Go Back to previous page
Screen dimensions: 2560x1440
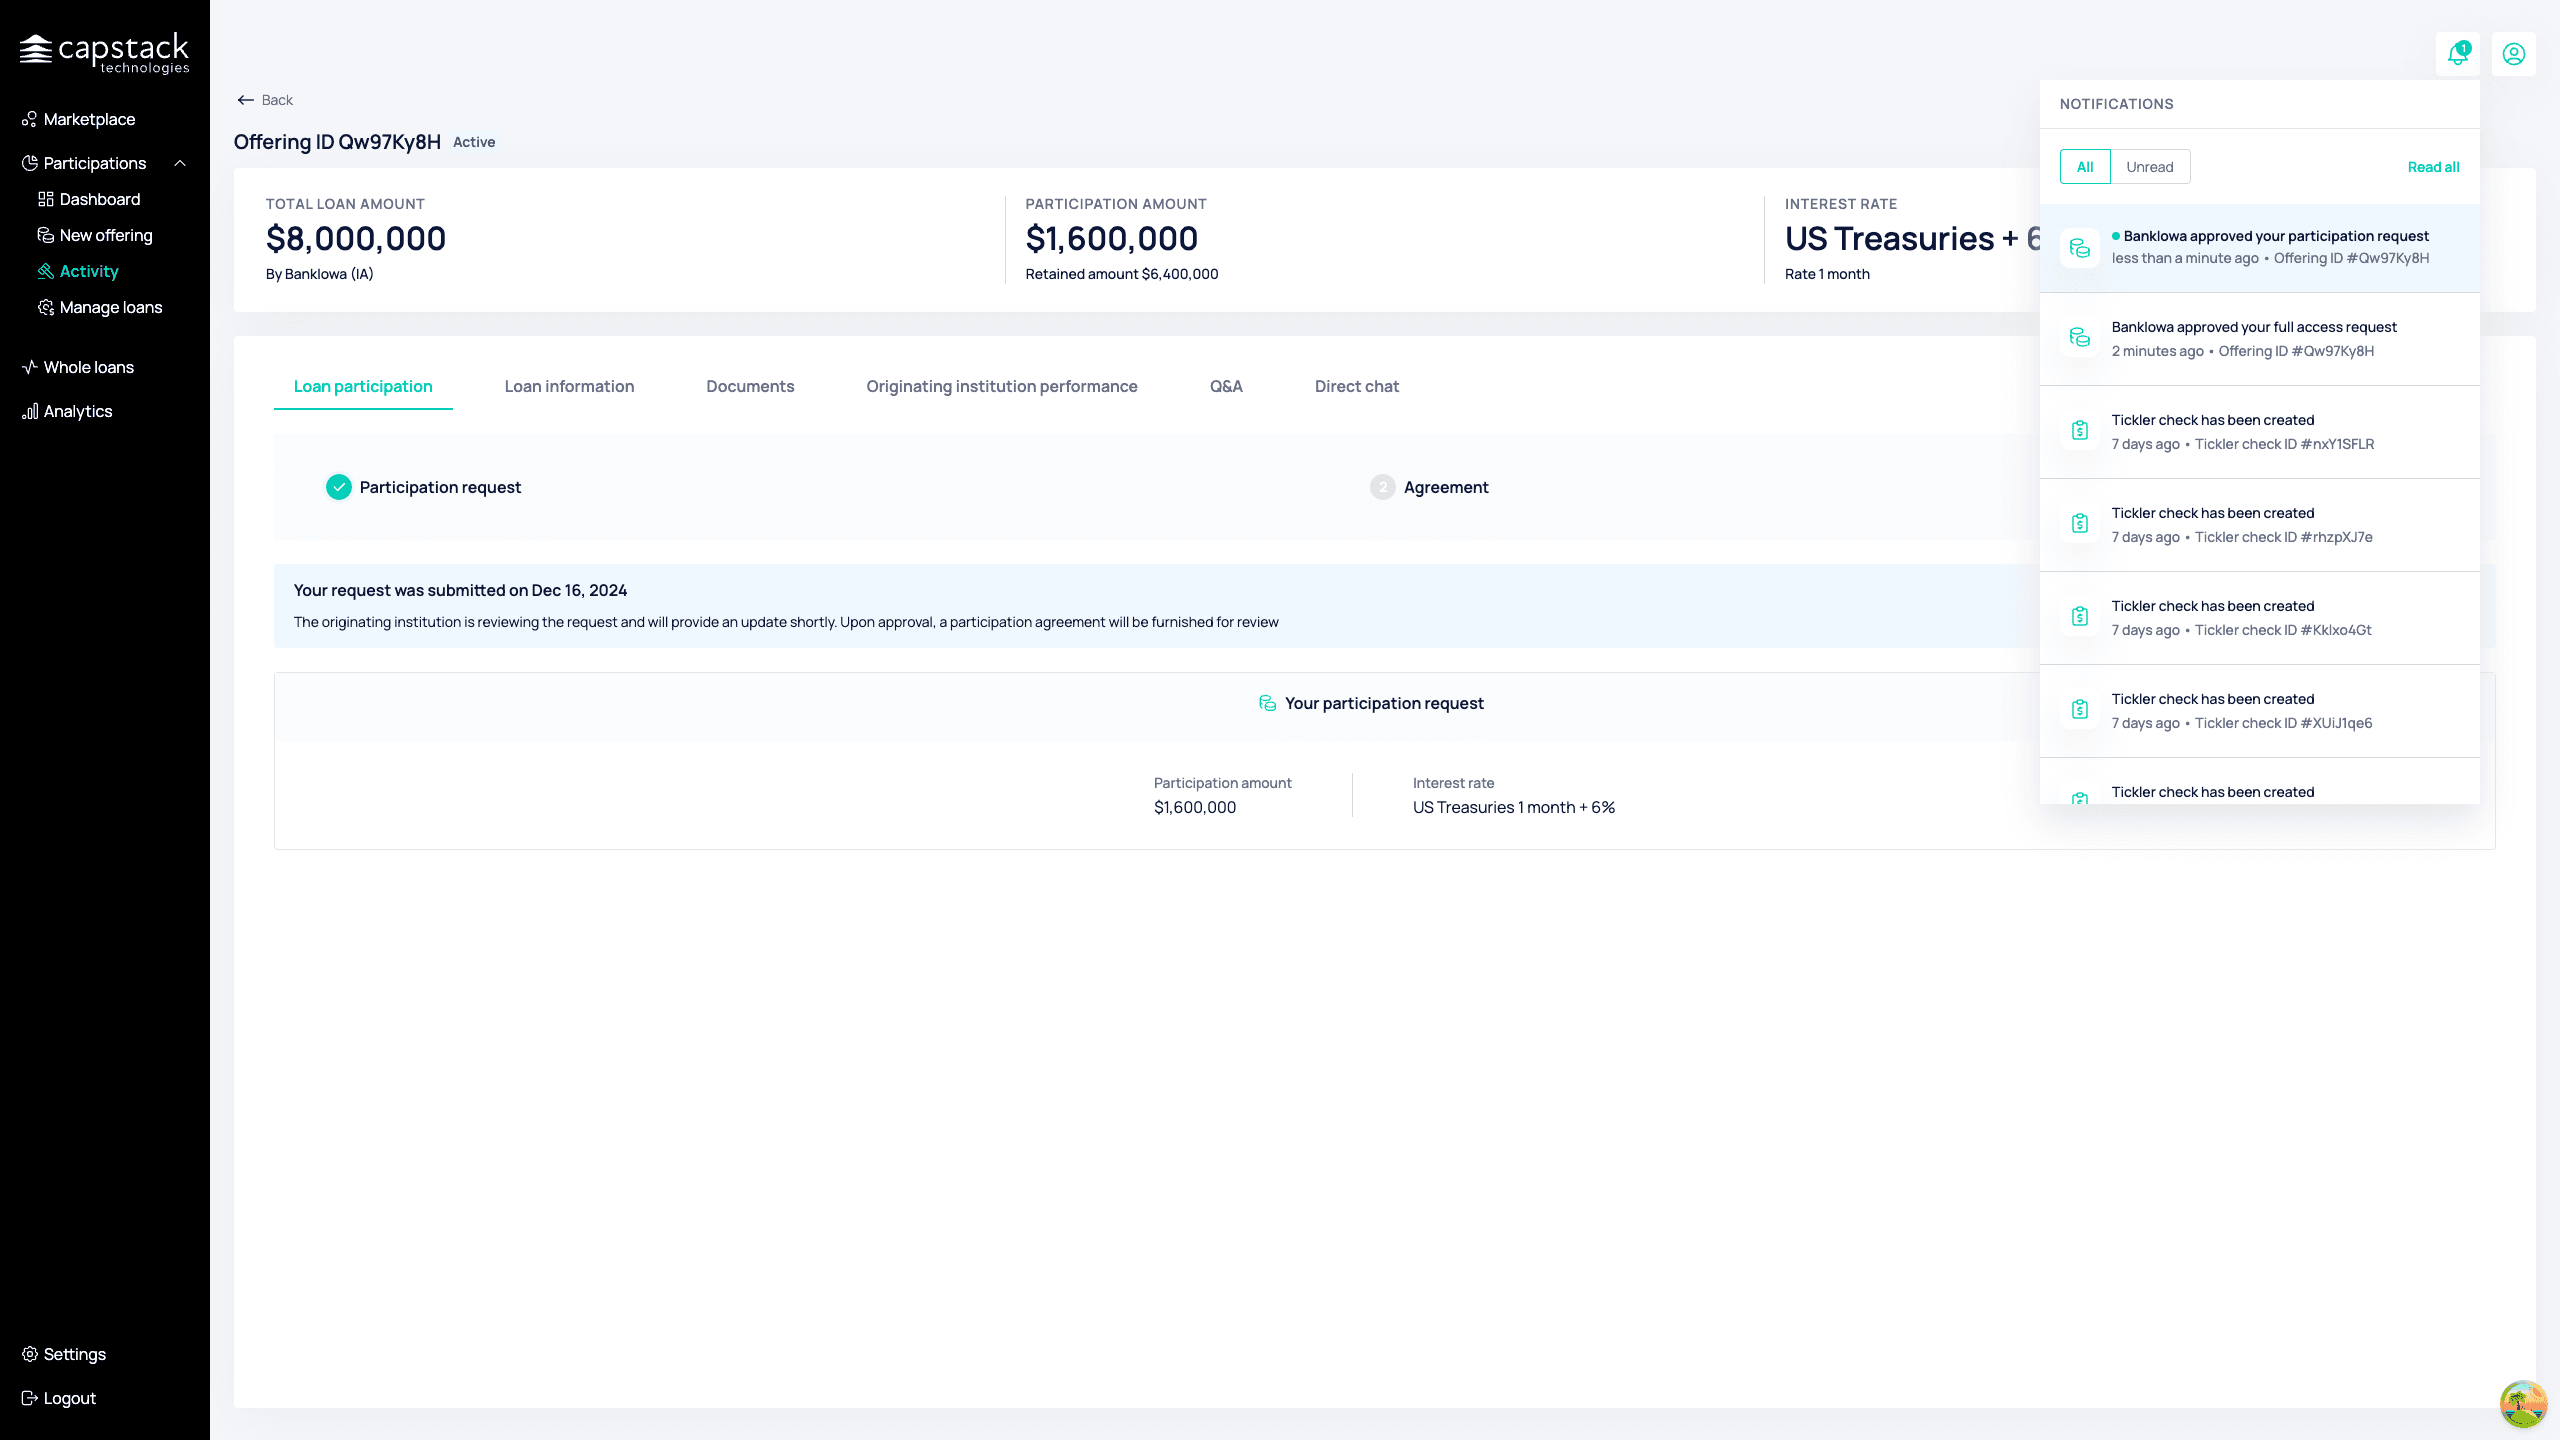pos(265,100)
